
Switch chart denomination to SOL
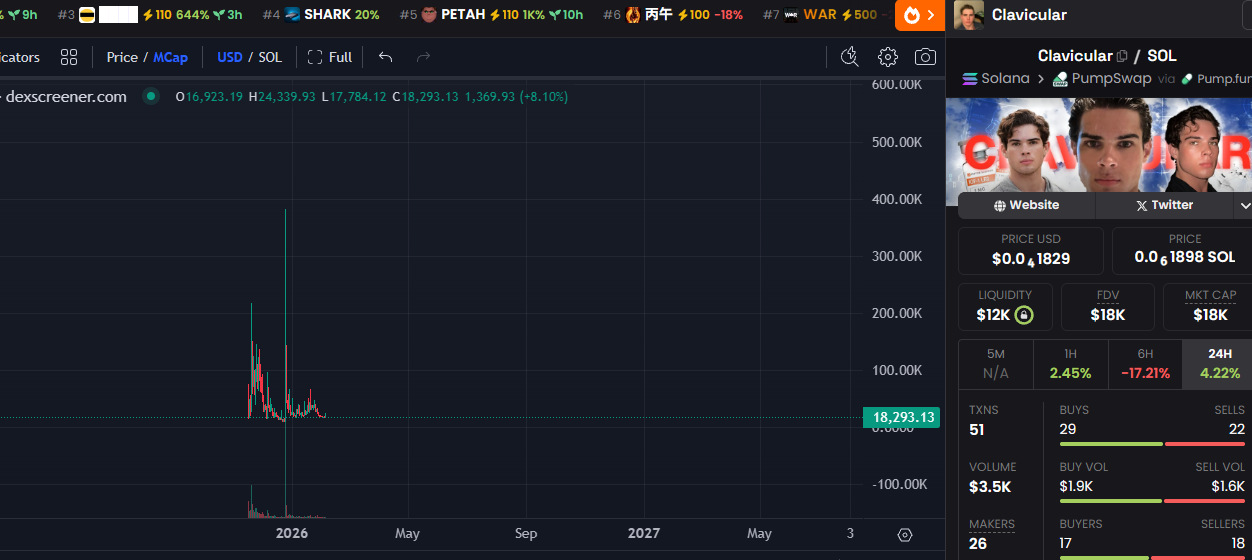pyautogui.click(x=270, y=57)
